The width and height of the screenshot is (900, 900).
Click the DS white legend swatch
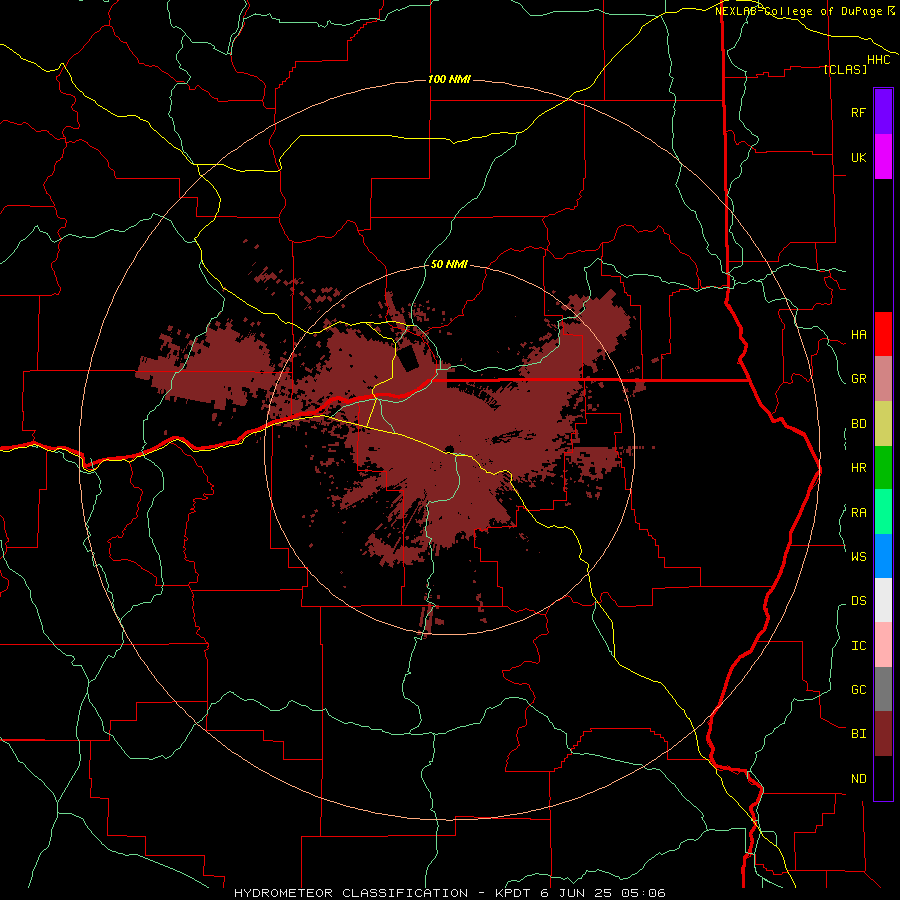click(x=883, y=600)
